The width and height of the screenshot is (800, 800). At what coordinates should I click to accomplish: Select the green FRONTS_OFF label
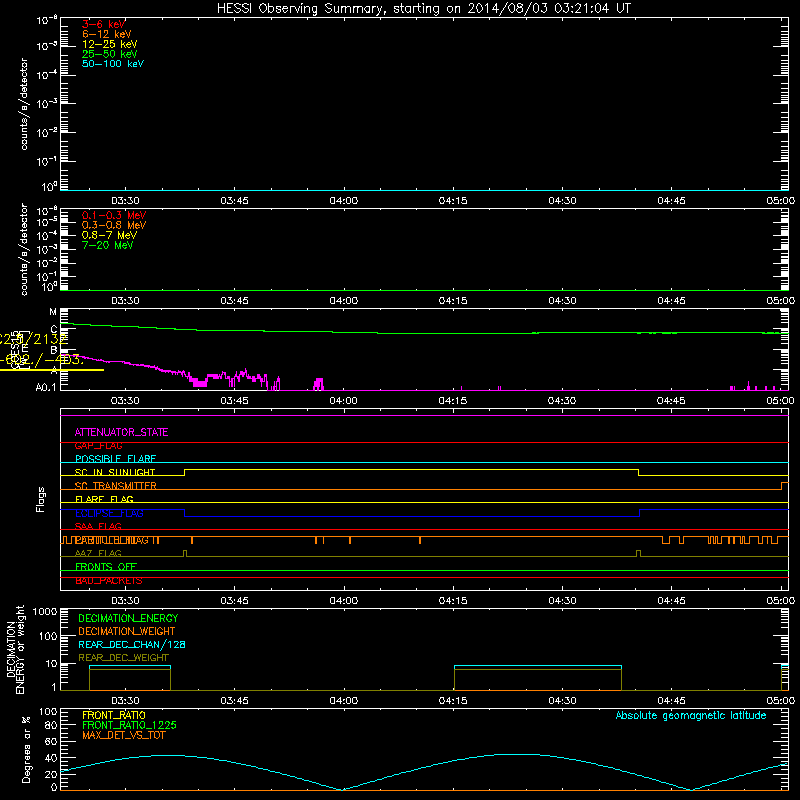click(106, 566)
